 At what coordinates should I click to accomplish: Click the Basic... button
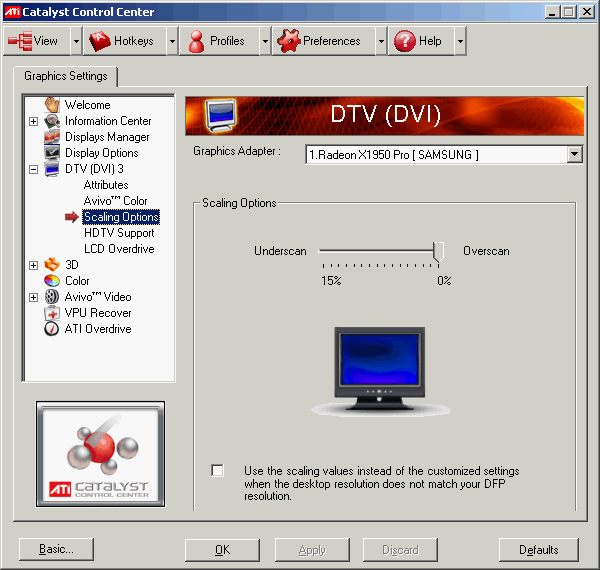point(56,549)
